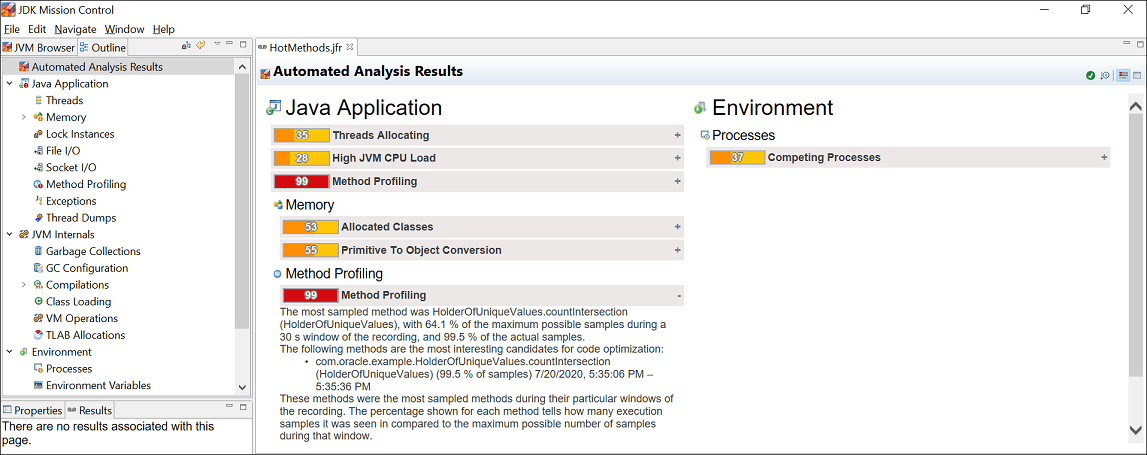1147x455 pixels.
Task: Close the HotMethods.jfr editor tab
Action: click(x=350, y=48)
